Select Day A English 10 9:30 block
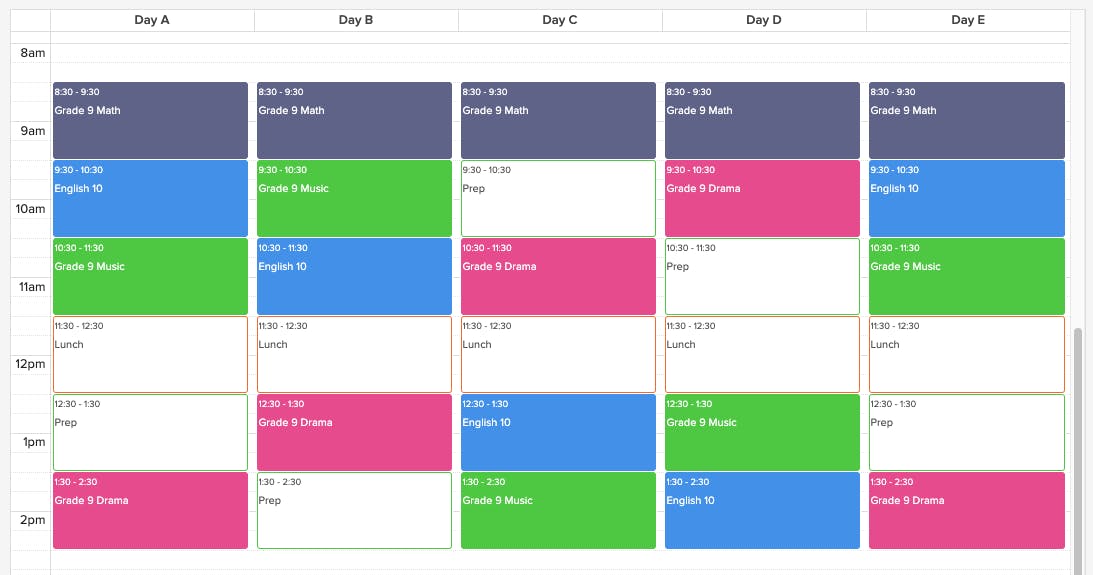 (x=151, y=199)
